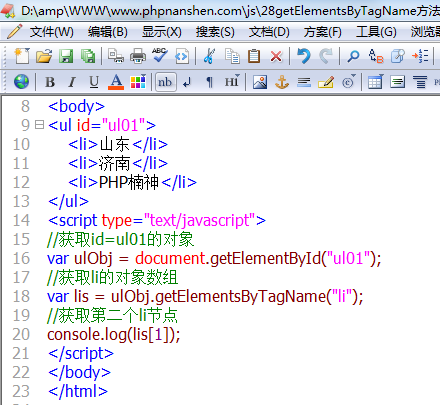Click the comment //获取id=ul01的对象
This screenshot has width=440, height=405.
[x=120, y=239]
